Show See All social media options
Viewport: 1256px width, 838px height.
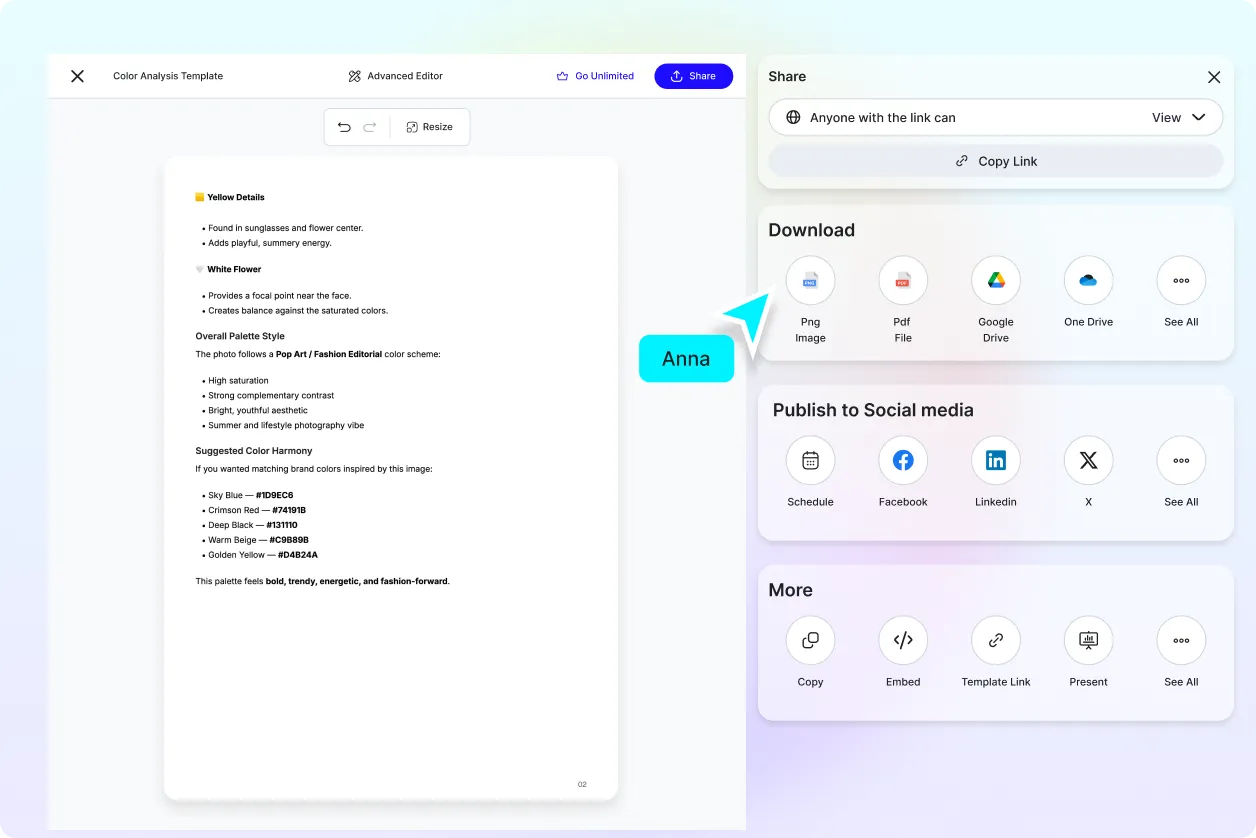1181,461
